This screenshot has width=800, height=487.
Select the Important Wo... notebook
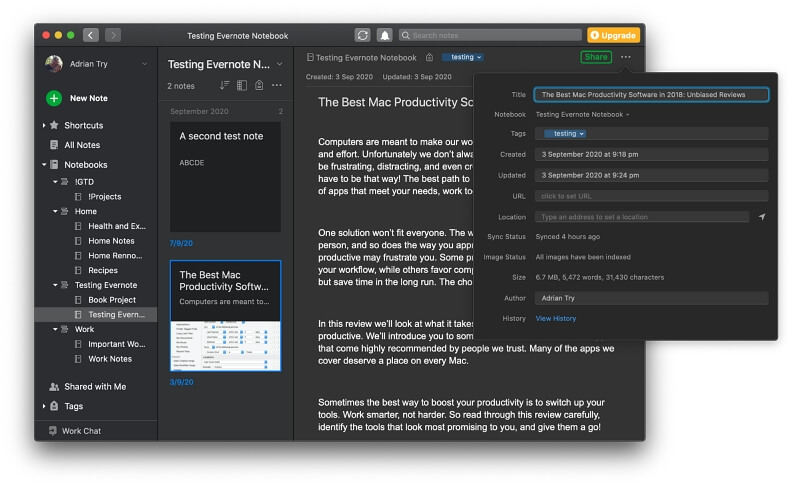pyautogui.click(x=117, y=344)
